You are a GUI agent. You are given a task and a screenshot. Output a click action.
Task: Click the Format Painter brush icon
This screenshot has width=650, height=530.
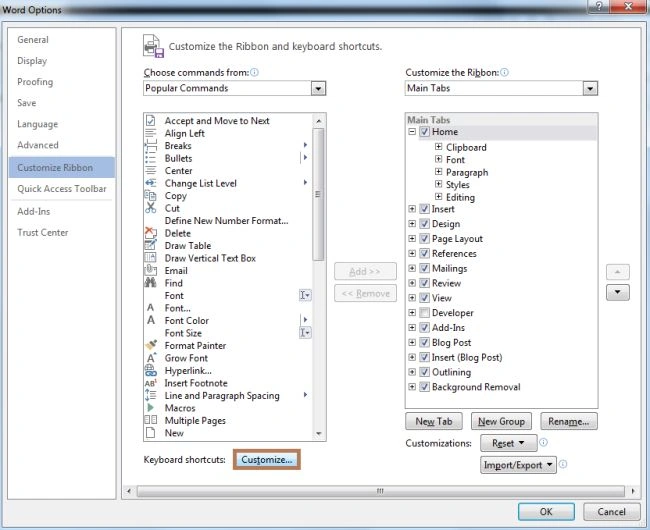pos(151,345)
